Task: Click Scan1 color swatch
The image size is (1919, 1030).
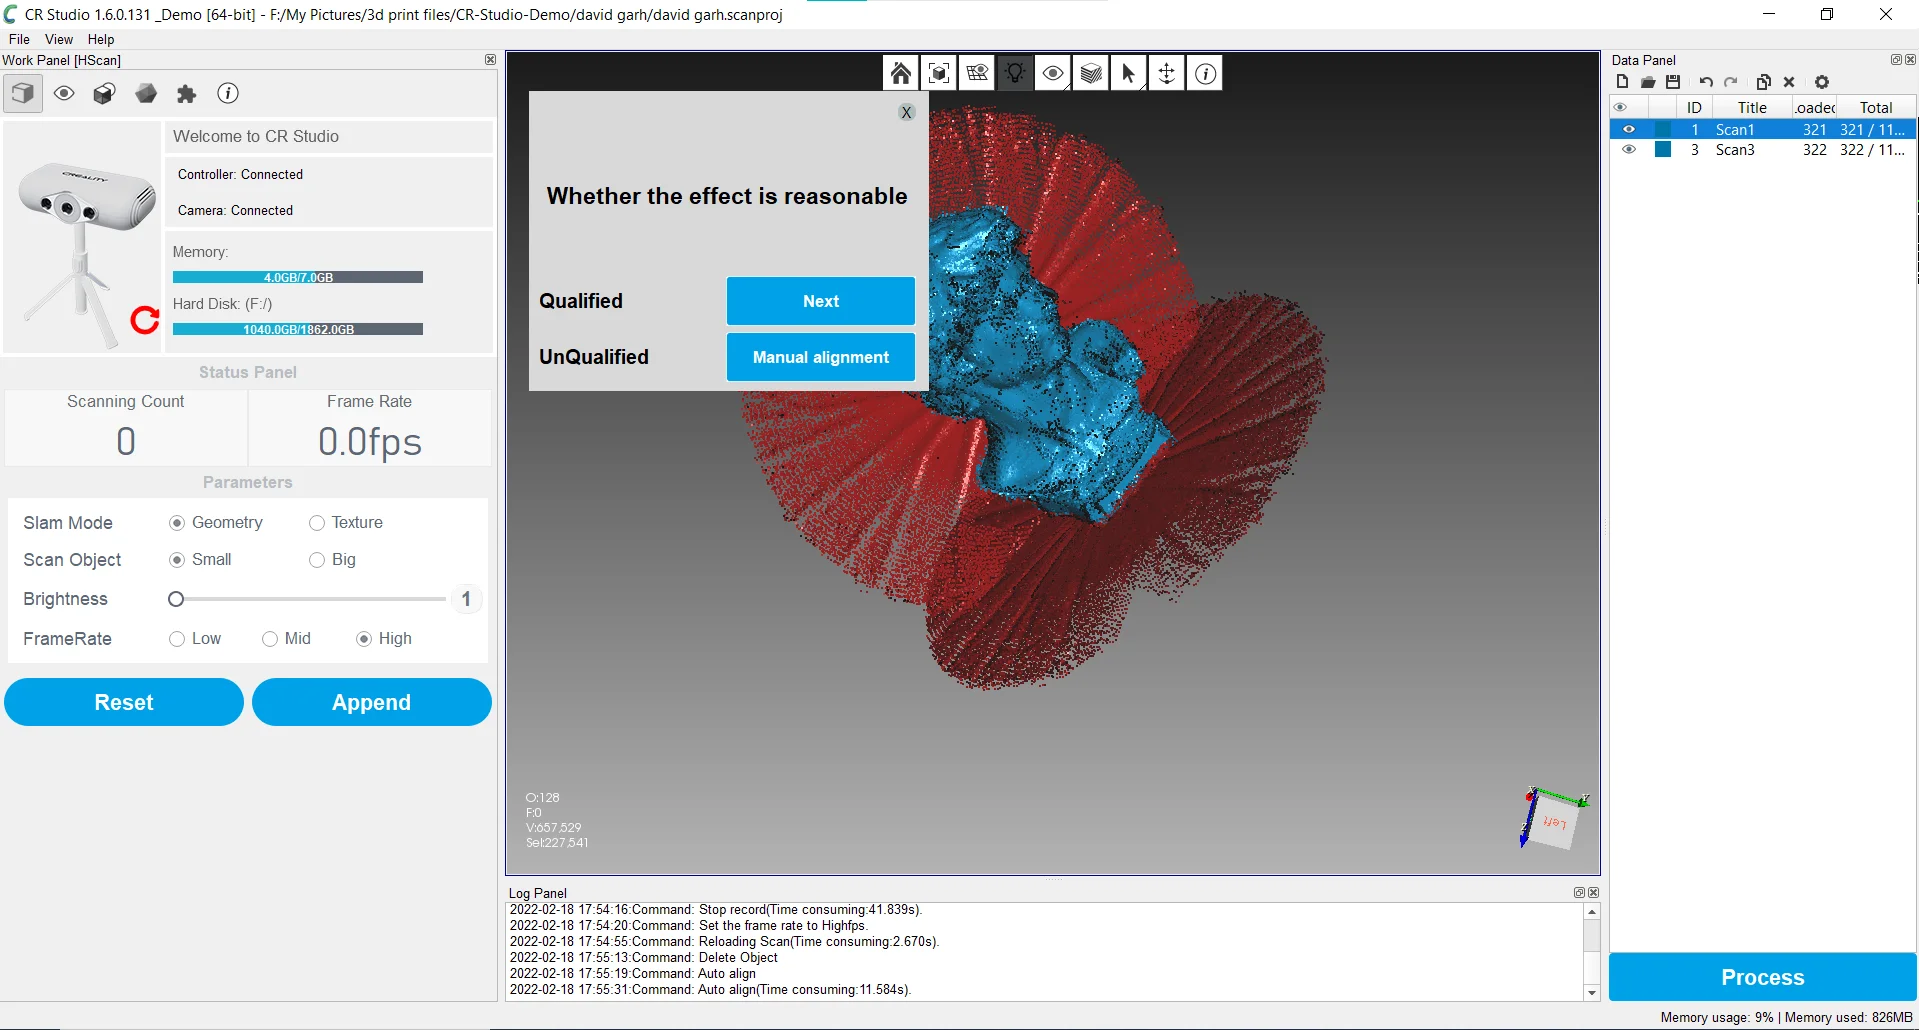Action: pos(1663,130)
